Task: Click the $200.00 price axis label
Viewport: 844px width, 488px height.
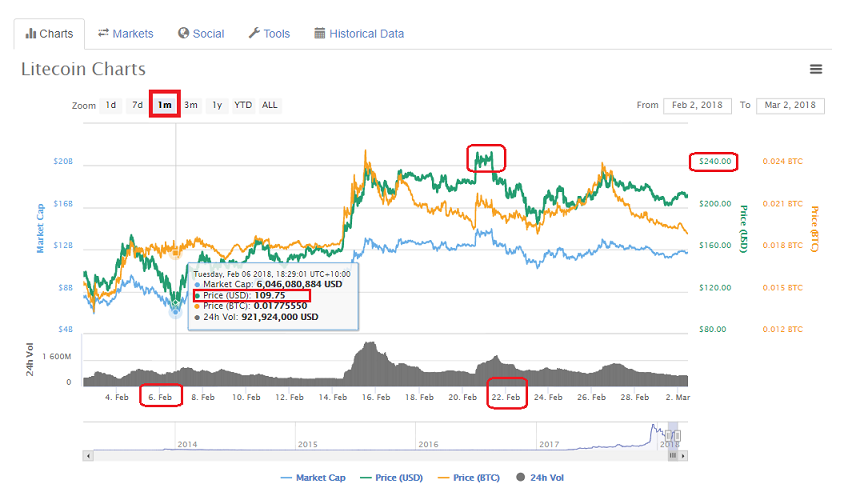Action: 715,203
